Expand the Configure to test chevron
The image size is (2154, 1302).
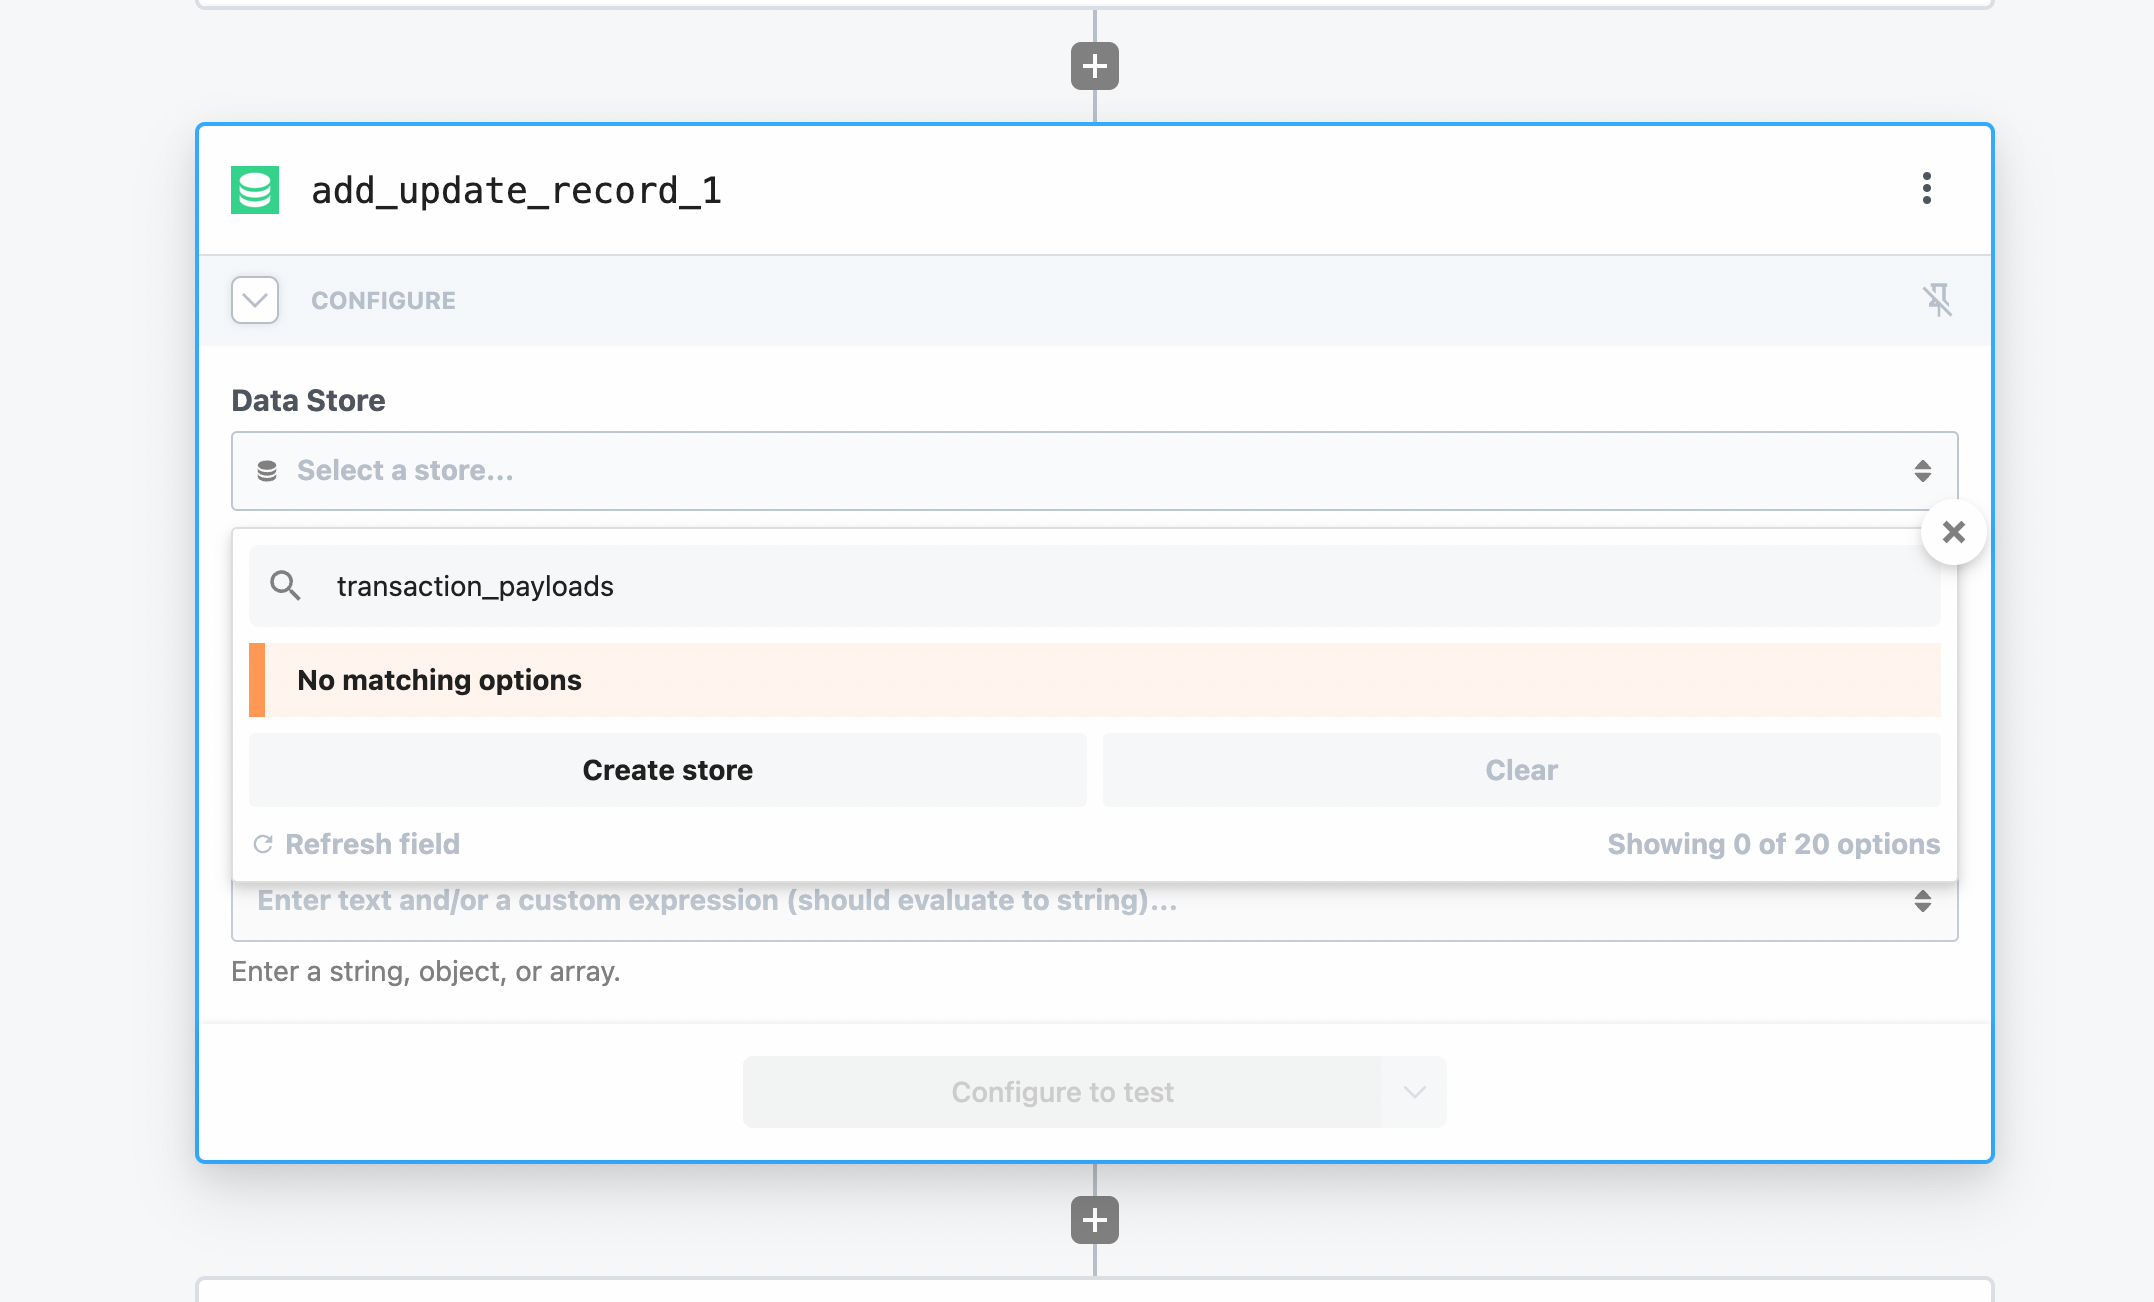pos(1414,1091)
